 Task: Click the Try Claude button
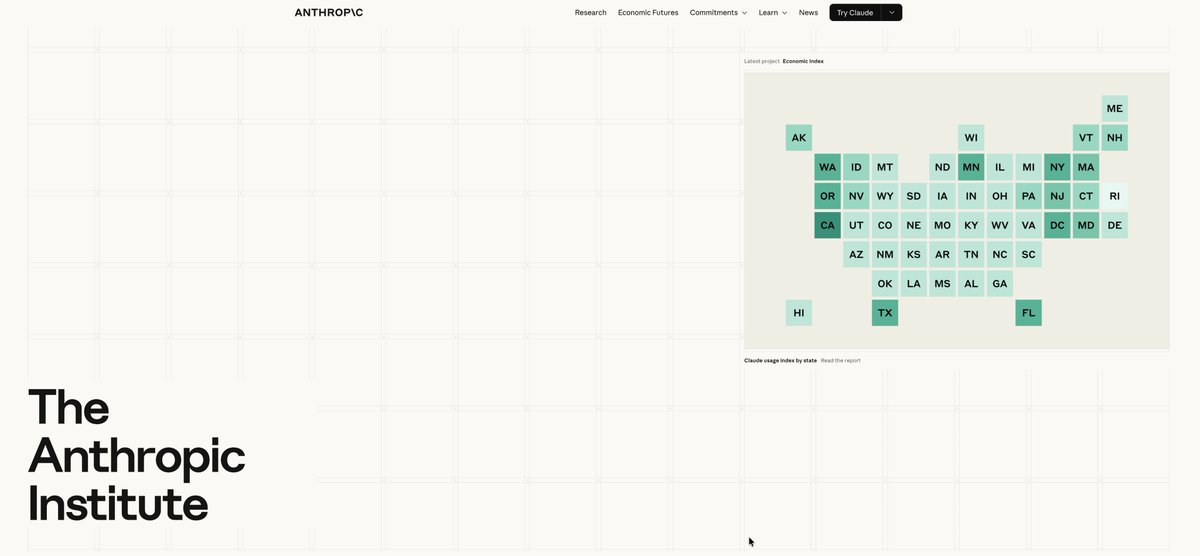pyautogui.click(x=855, y=13)
